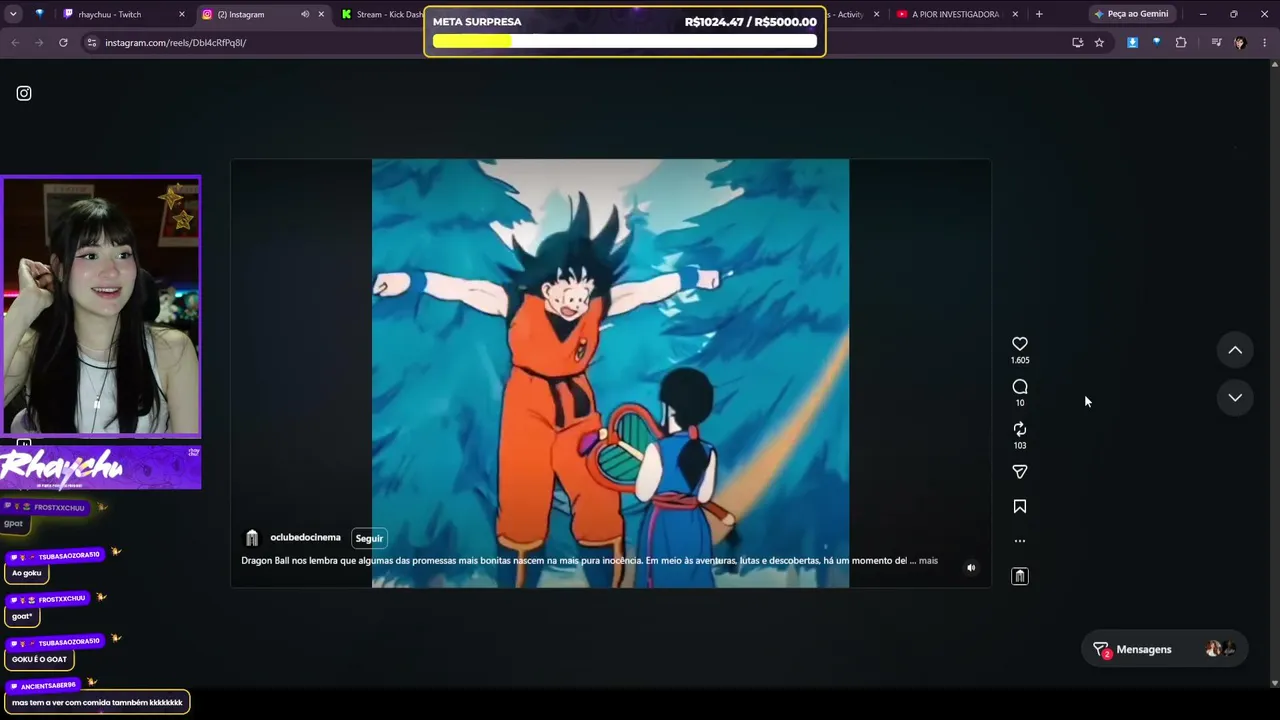
Task: Open the install app icon in address bar
Action: (1077, 42)
